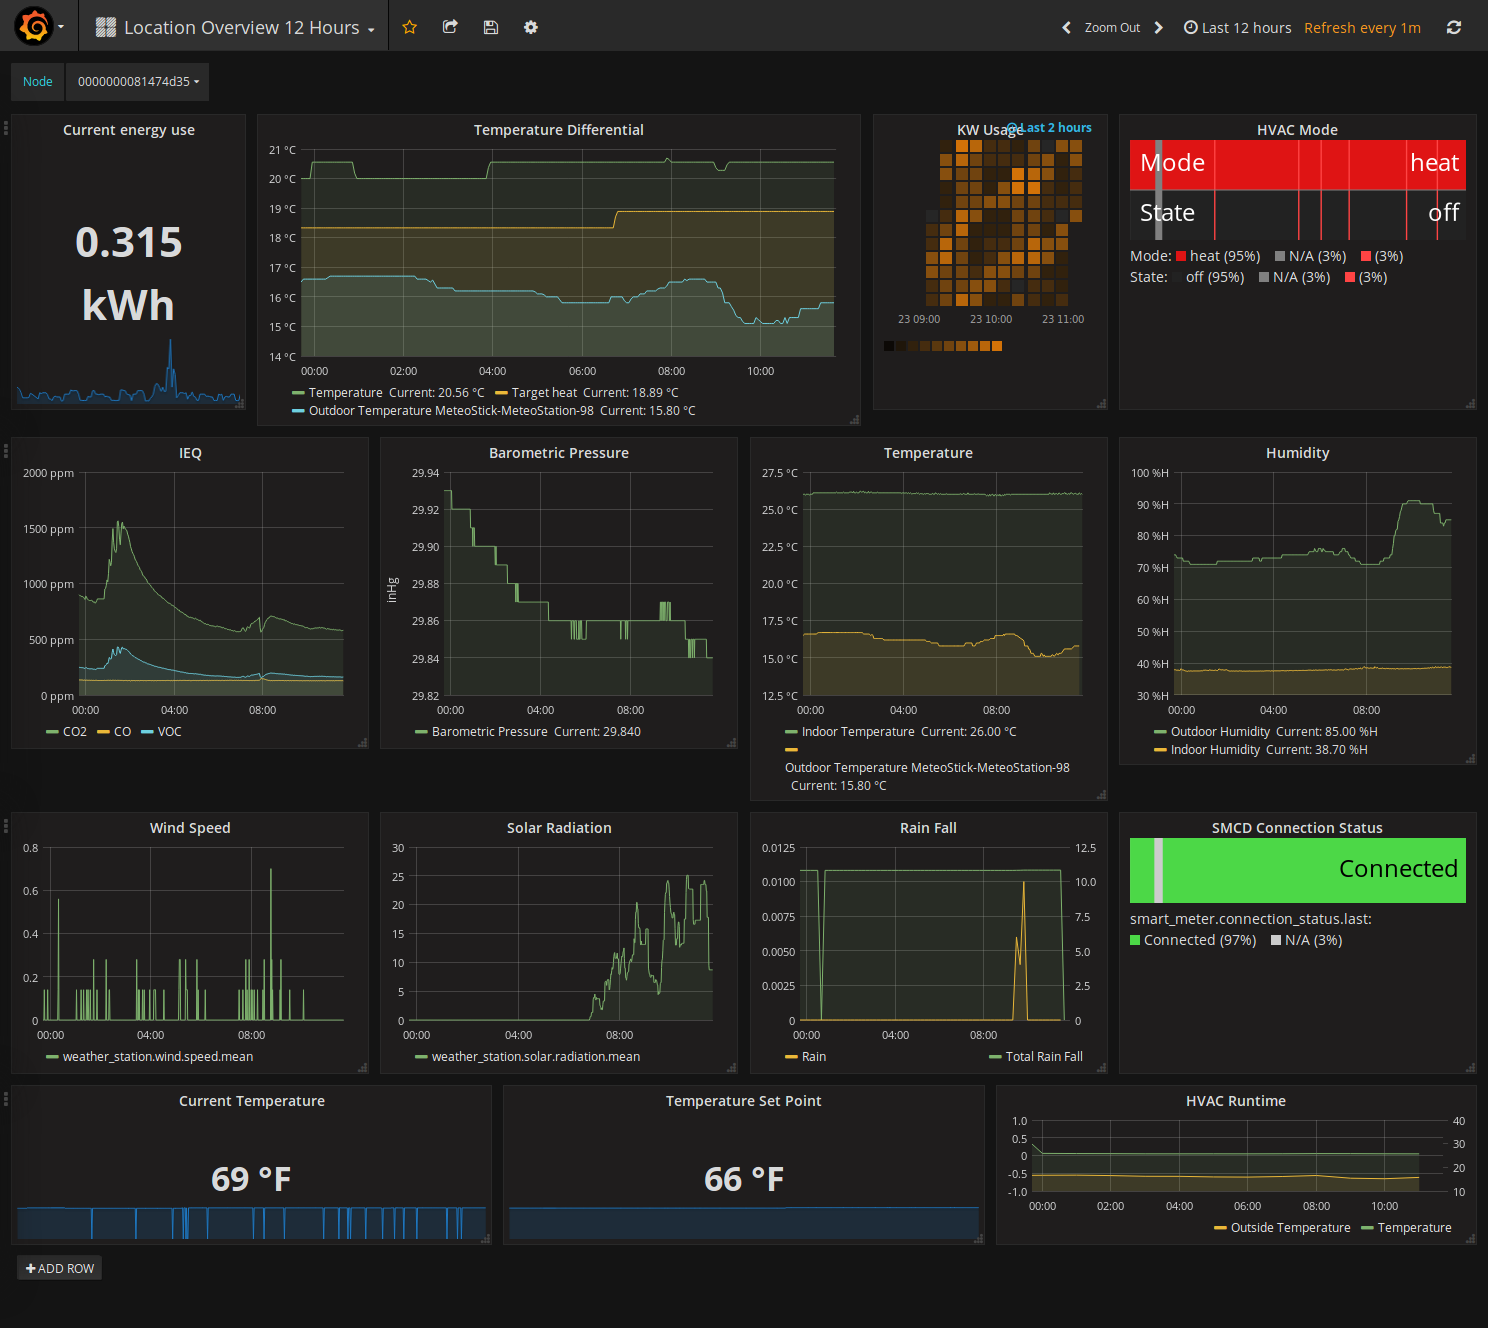This screenshot has height=1328, width=1488.
Task: Open Current energy use panel title menu
Action: (129, 130)
